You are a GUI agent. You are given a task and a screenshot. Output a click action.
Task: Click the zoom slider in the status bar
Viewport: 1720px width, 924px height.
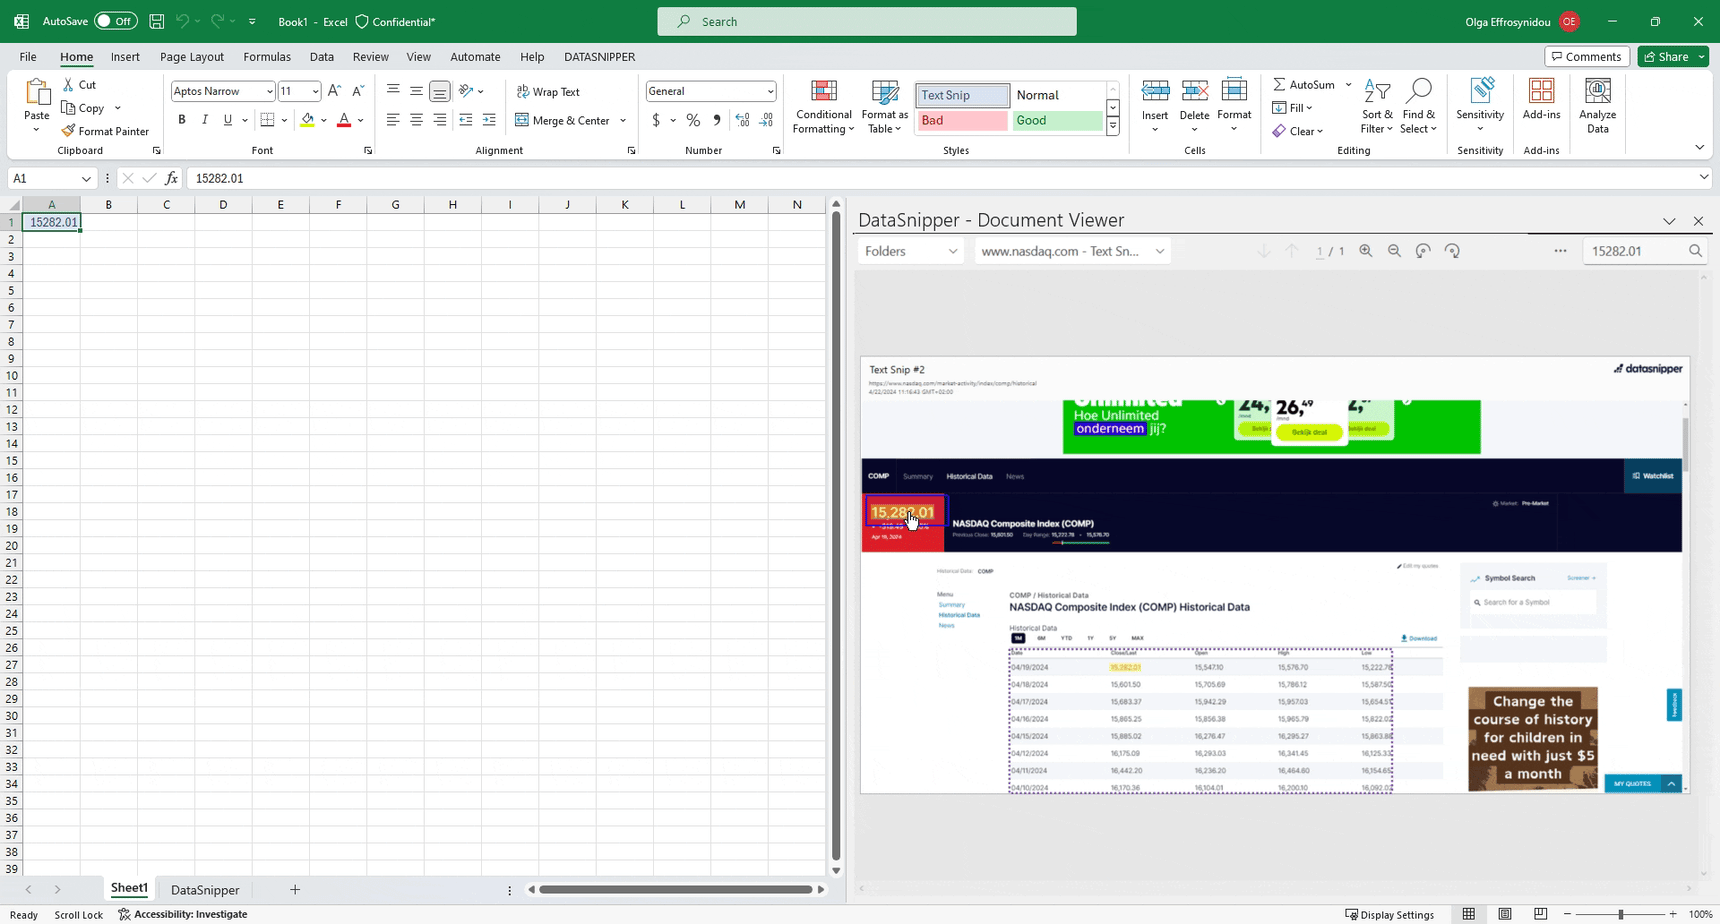pos(1620,914)
